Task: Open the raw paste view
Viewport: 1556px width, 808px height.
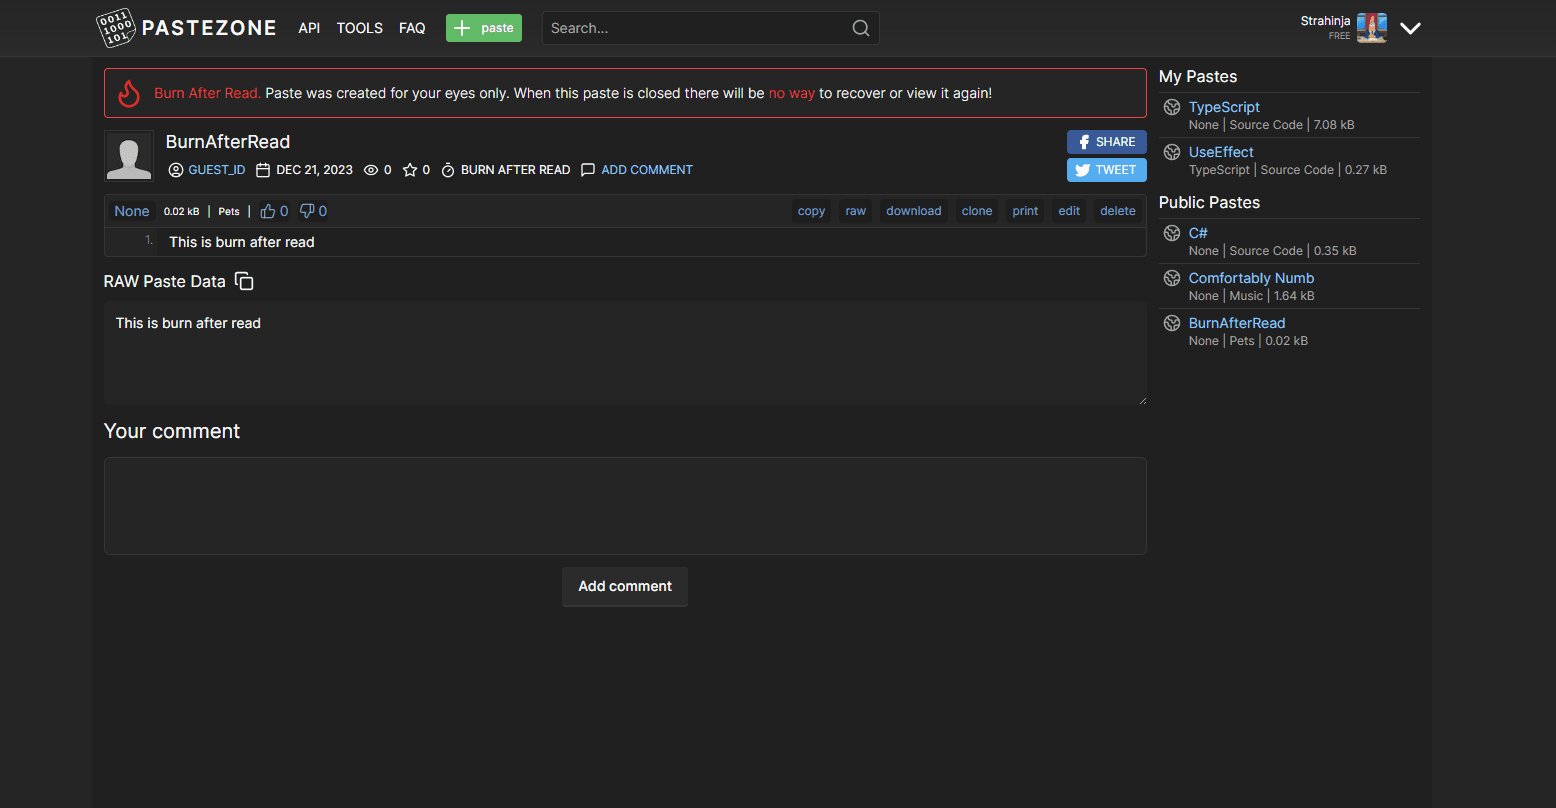Action: click(x=856, y=211)
